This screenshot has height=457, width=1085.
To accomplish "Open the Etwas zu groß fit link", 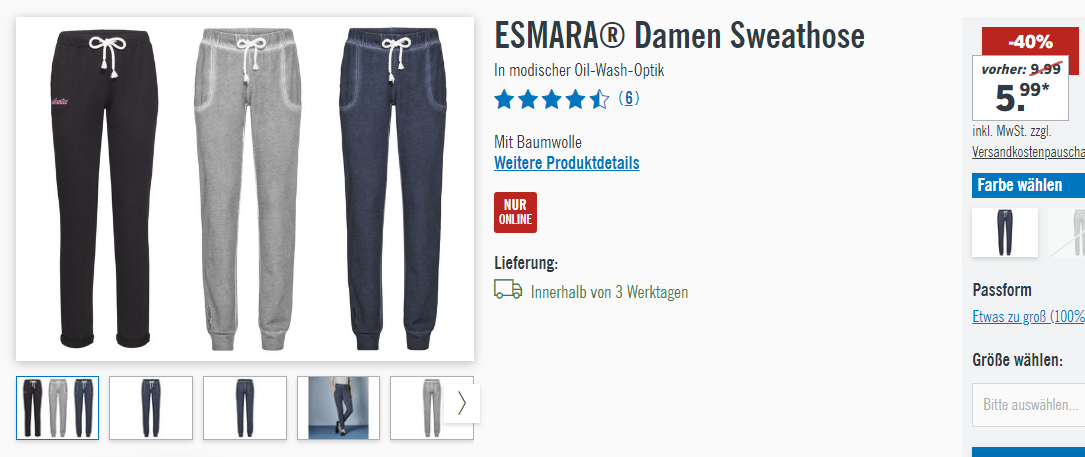I will [x=1028, y=316].
